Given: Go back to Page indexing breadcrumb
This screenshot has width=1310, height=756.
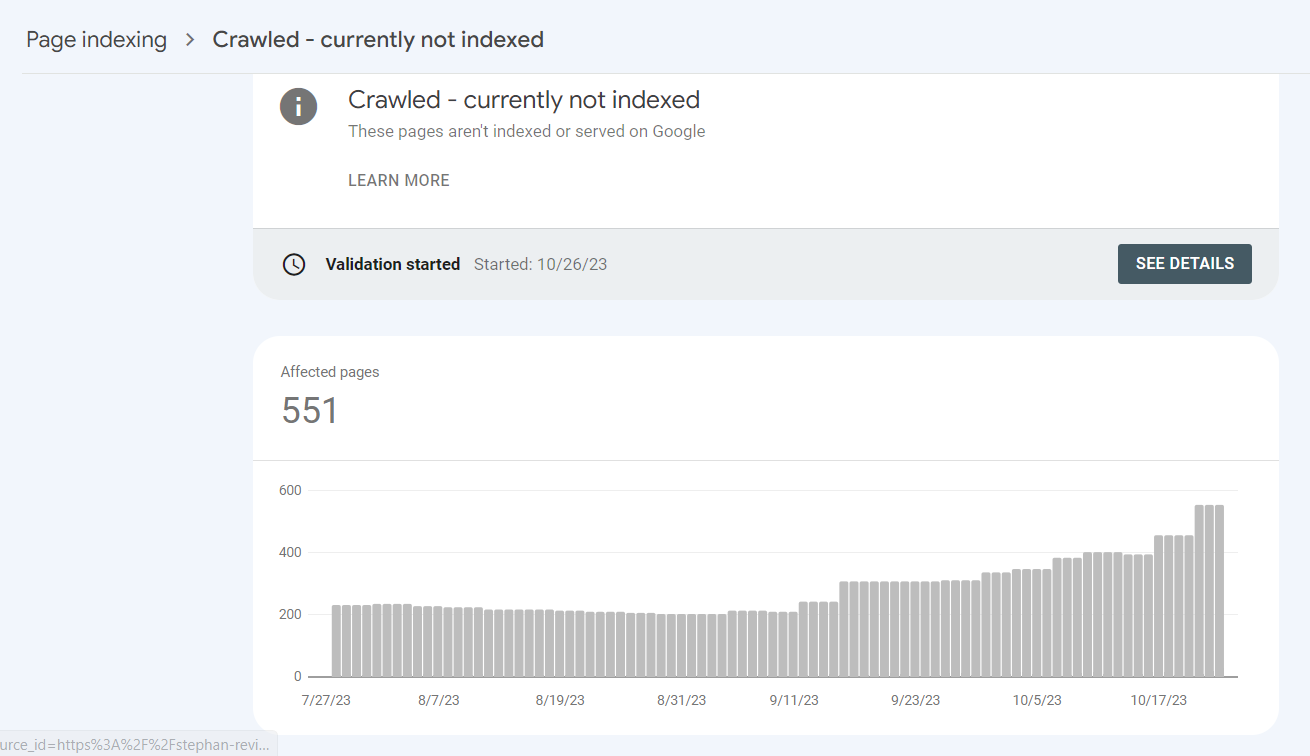Looking at the screenshot, I should coord(96,40).
